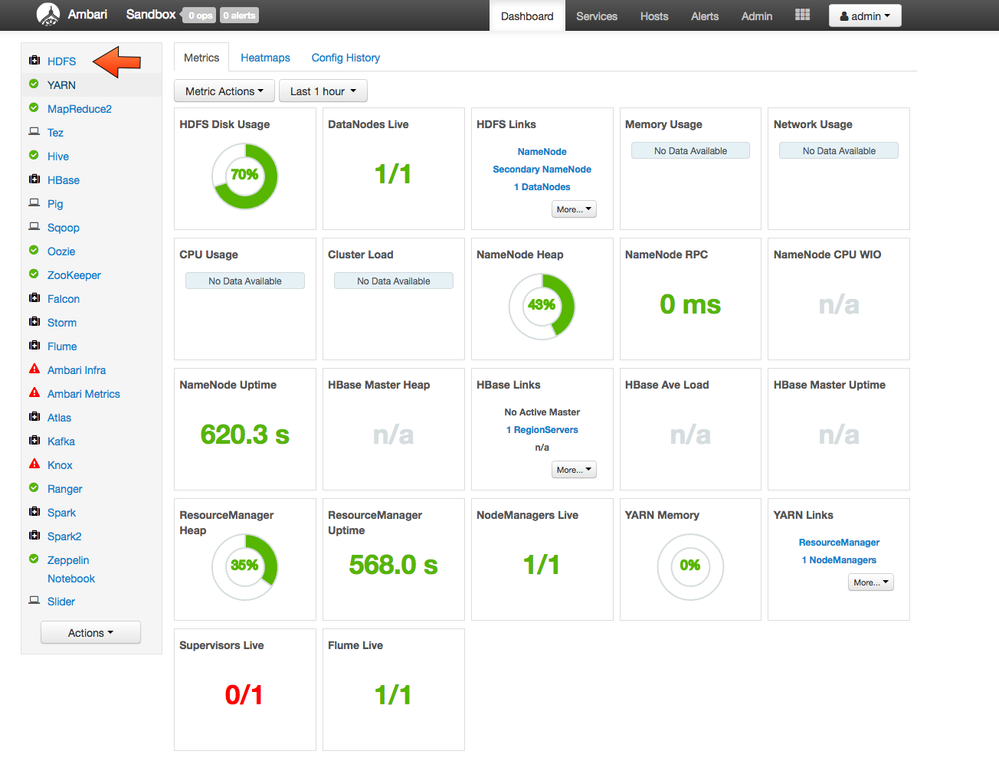This screenshot has width=999, height=778.
Task: Click the Supervisors Live 0/1 value
Action: pos(244,695)
